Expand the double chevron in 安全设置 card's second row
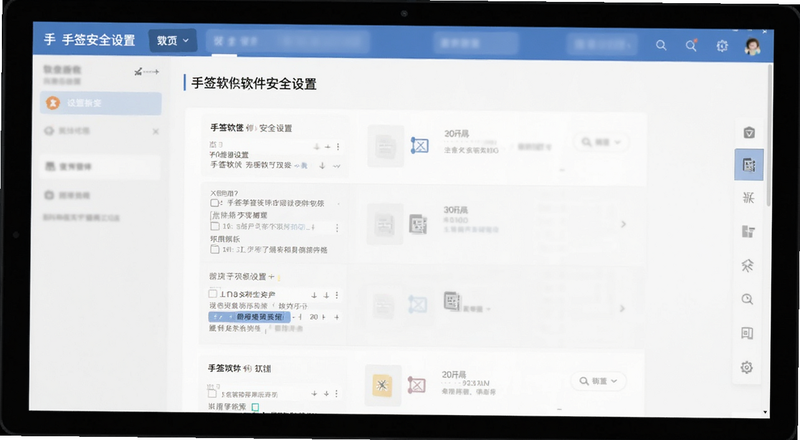 tap(336, 166)
